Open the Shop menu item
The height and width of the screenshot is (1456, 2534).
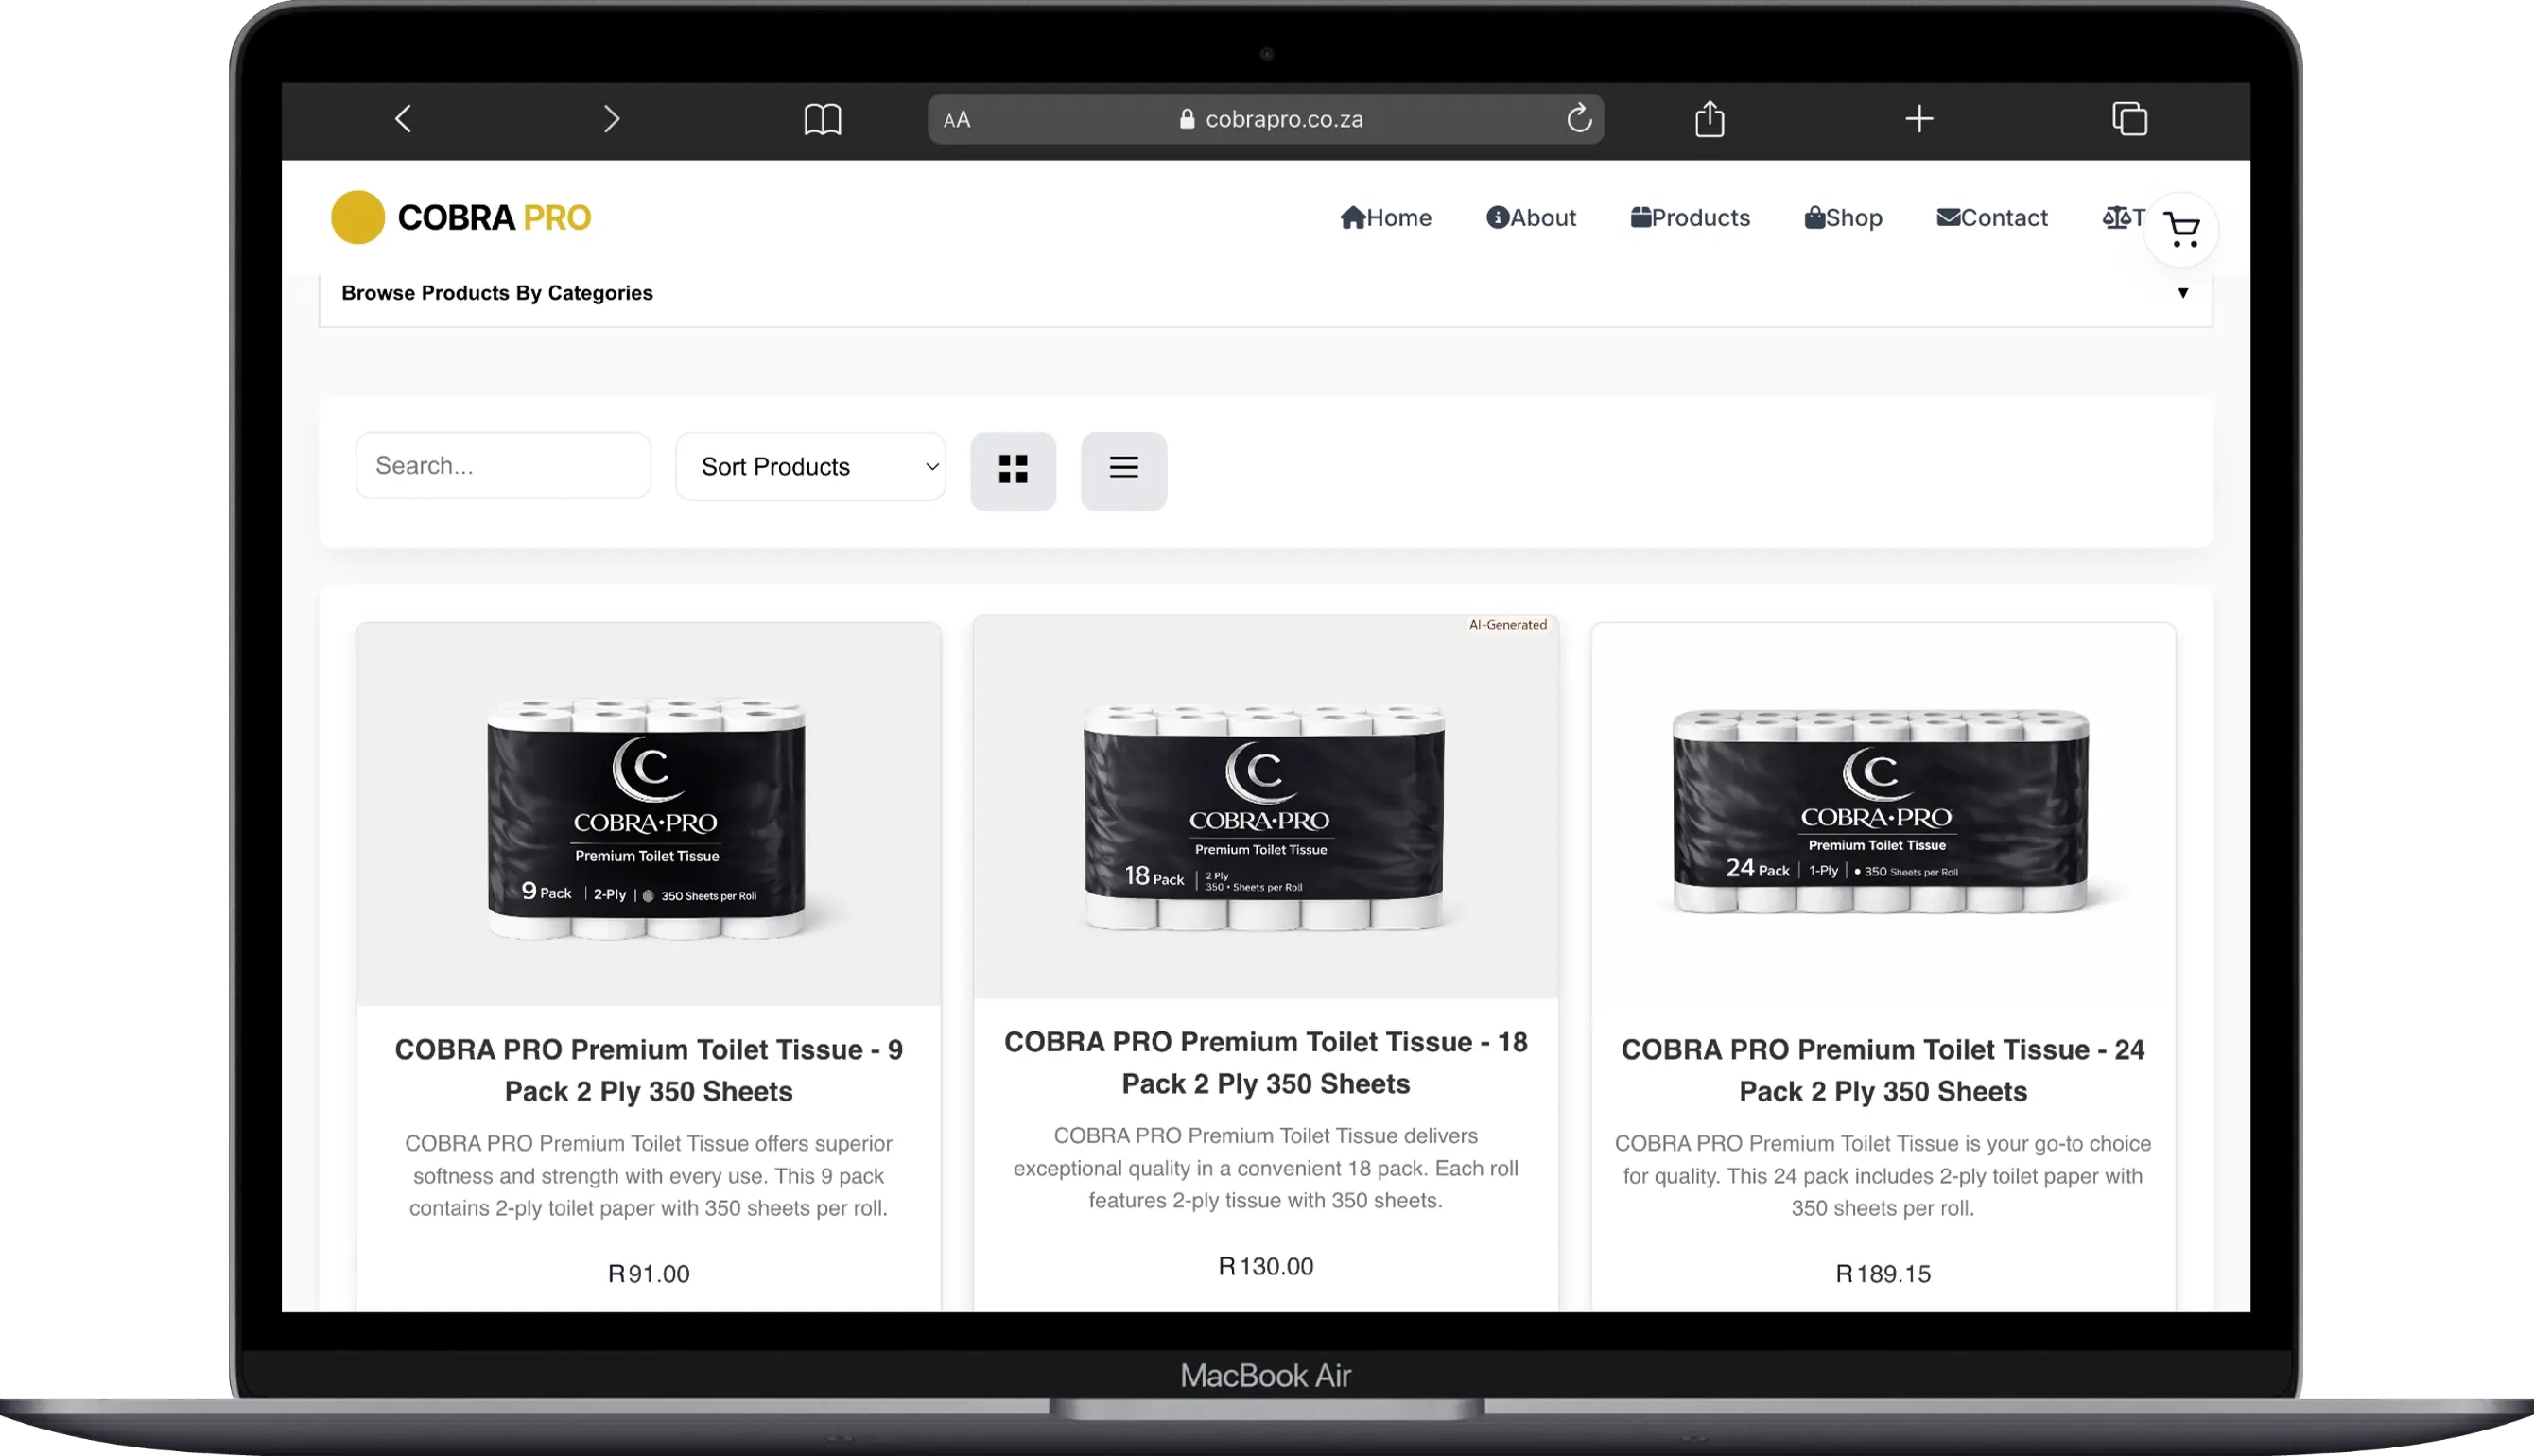point(1843,217)
